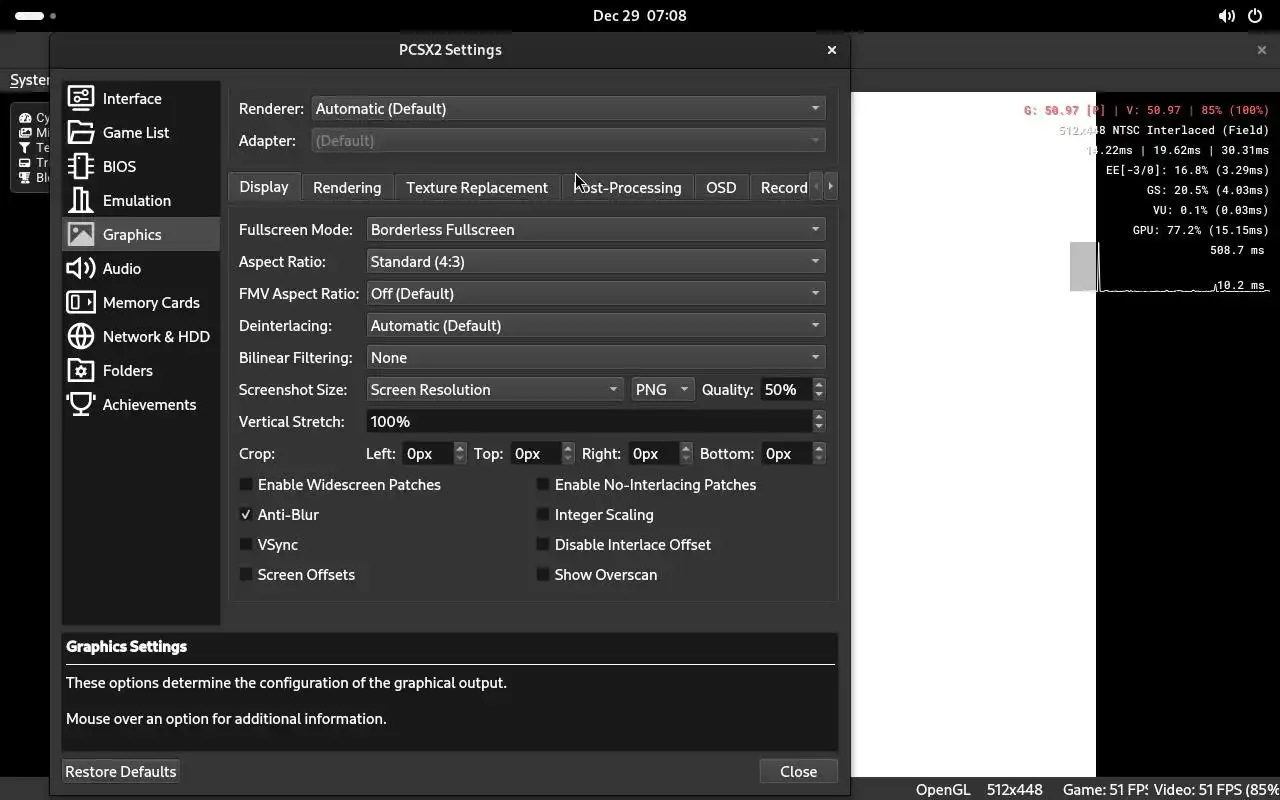Toggle Integer Scaling checkbox
Viewport: 1280px width, 800px height.
543,514
